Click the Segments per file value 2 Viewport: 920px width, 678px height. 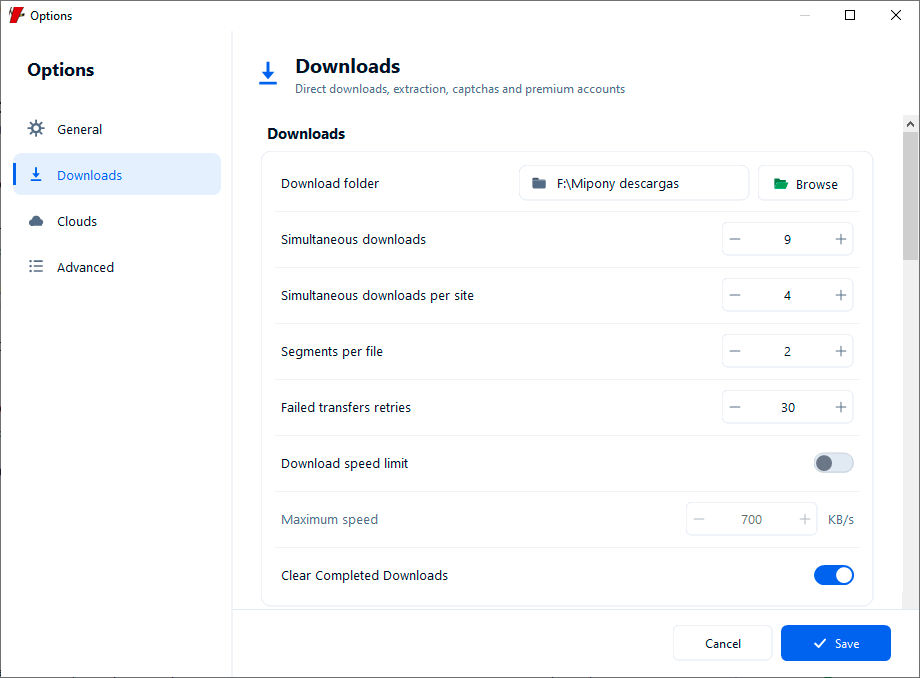point(787,351)
